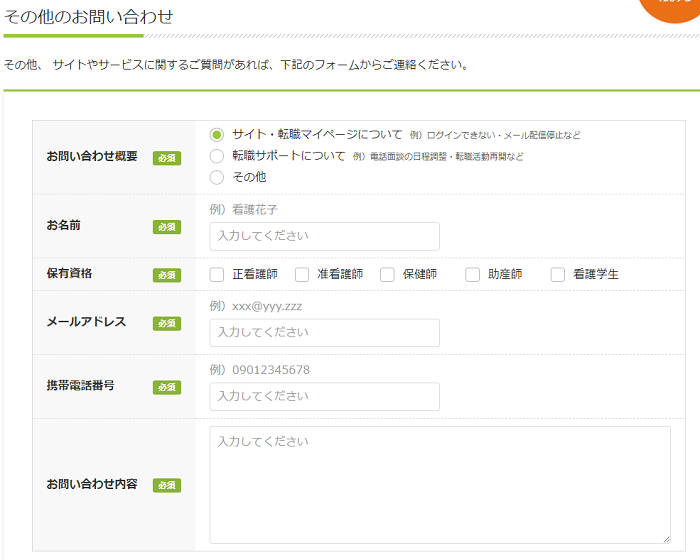
Task: Click the お名前 text input field
Action: (x=324, y=236)
